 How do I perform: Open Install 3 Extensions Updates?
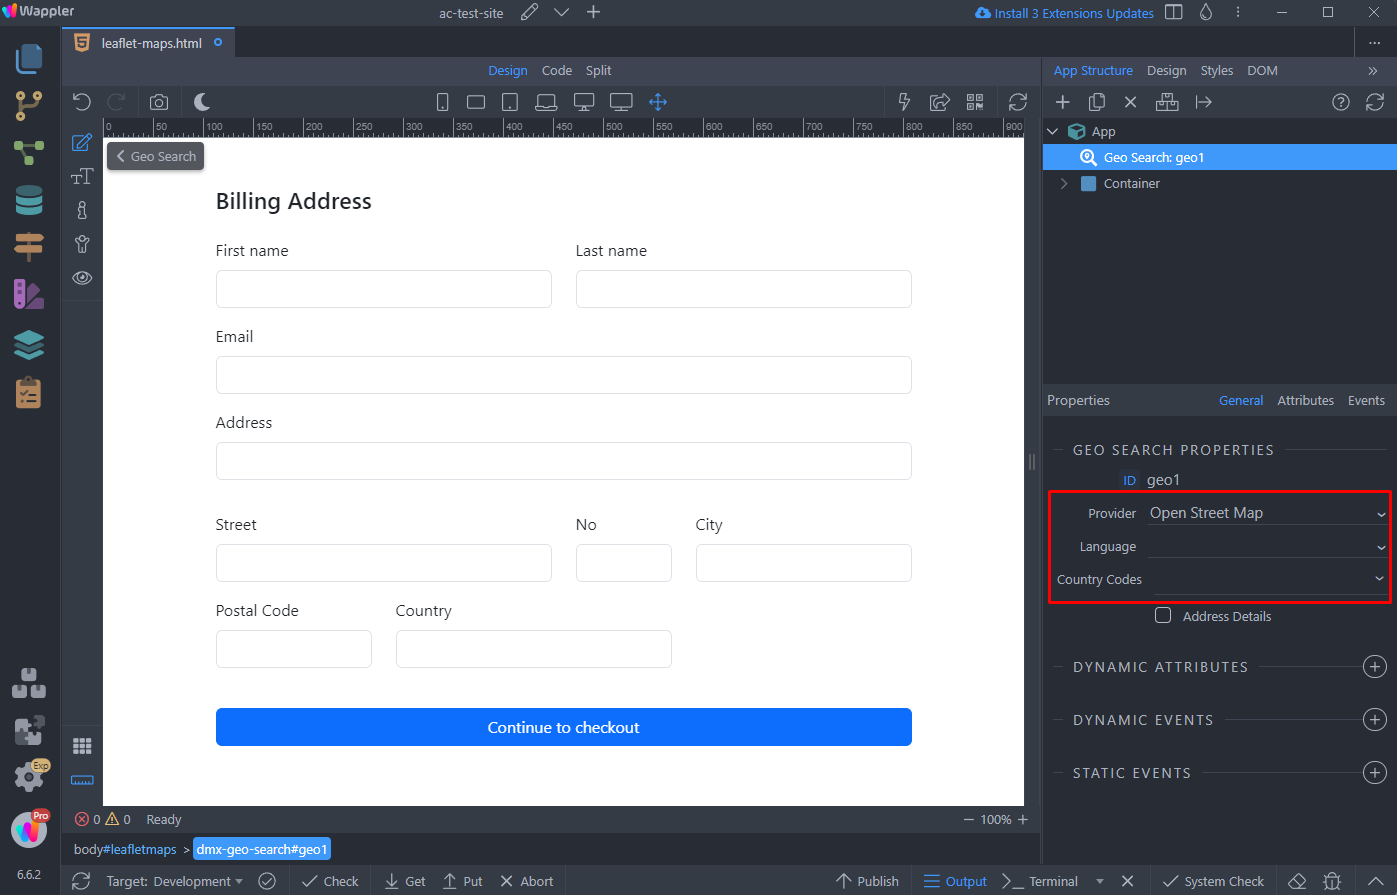[x=1063, y=13]
